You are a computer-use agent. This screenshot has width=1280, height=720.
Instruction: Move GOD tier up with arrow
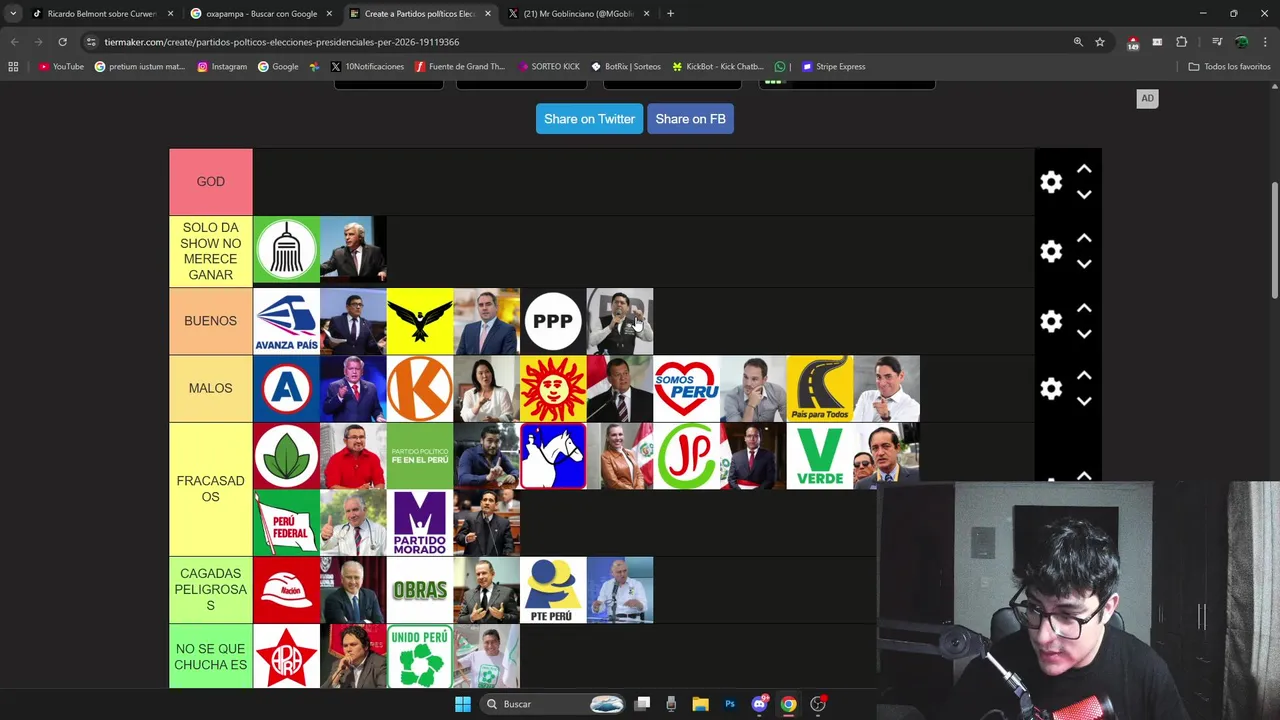point(1084,170)
